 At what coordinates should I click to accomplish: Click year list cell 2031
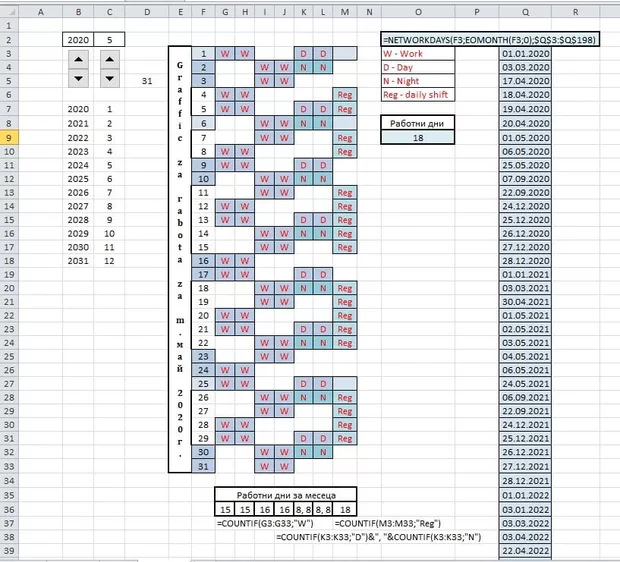pyautogui.click(x=78, y=261)
